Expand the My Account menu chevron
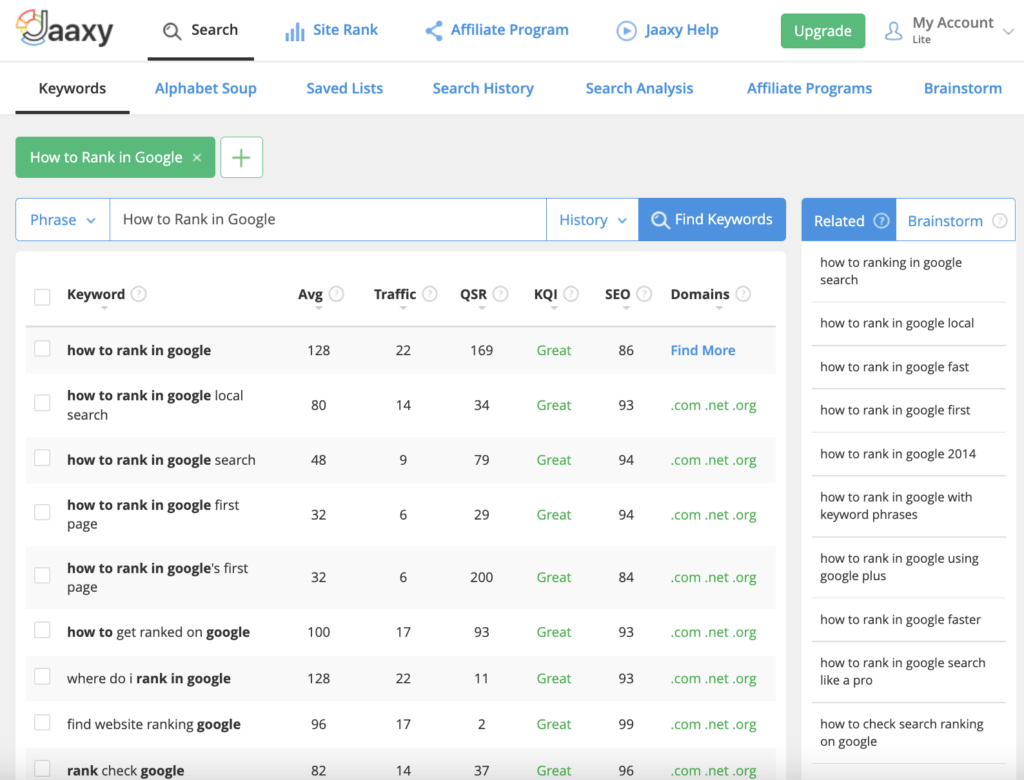 click(x=1008, y=31)
